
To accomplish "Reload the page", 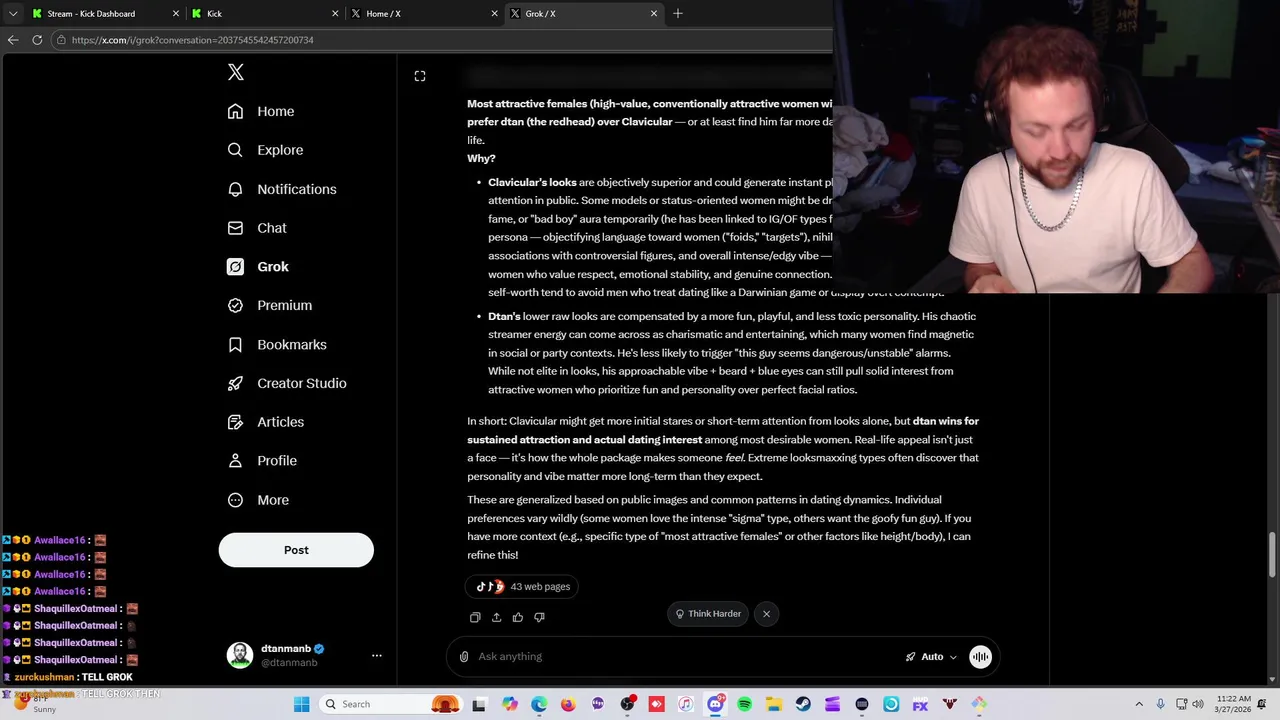I will click(x=37, y=40).
